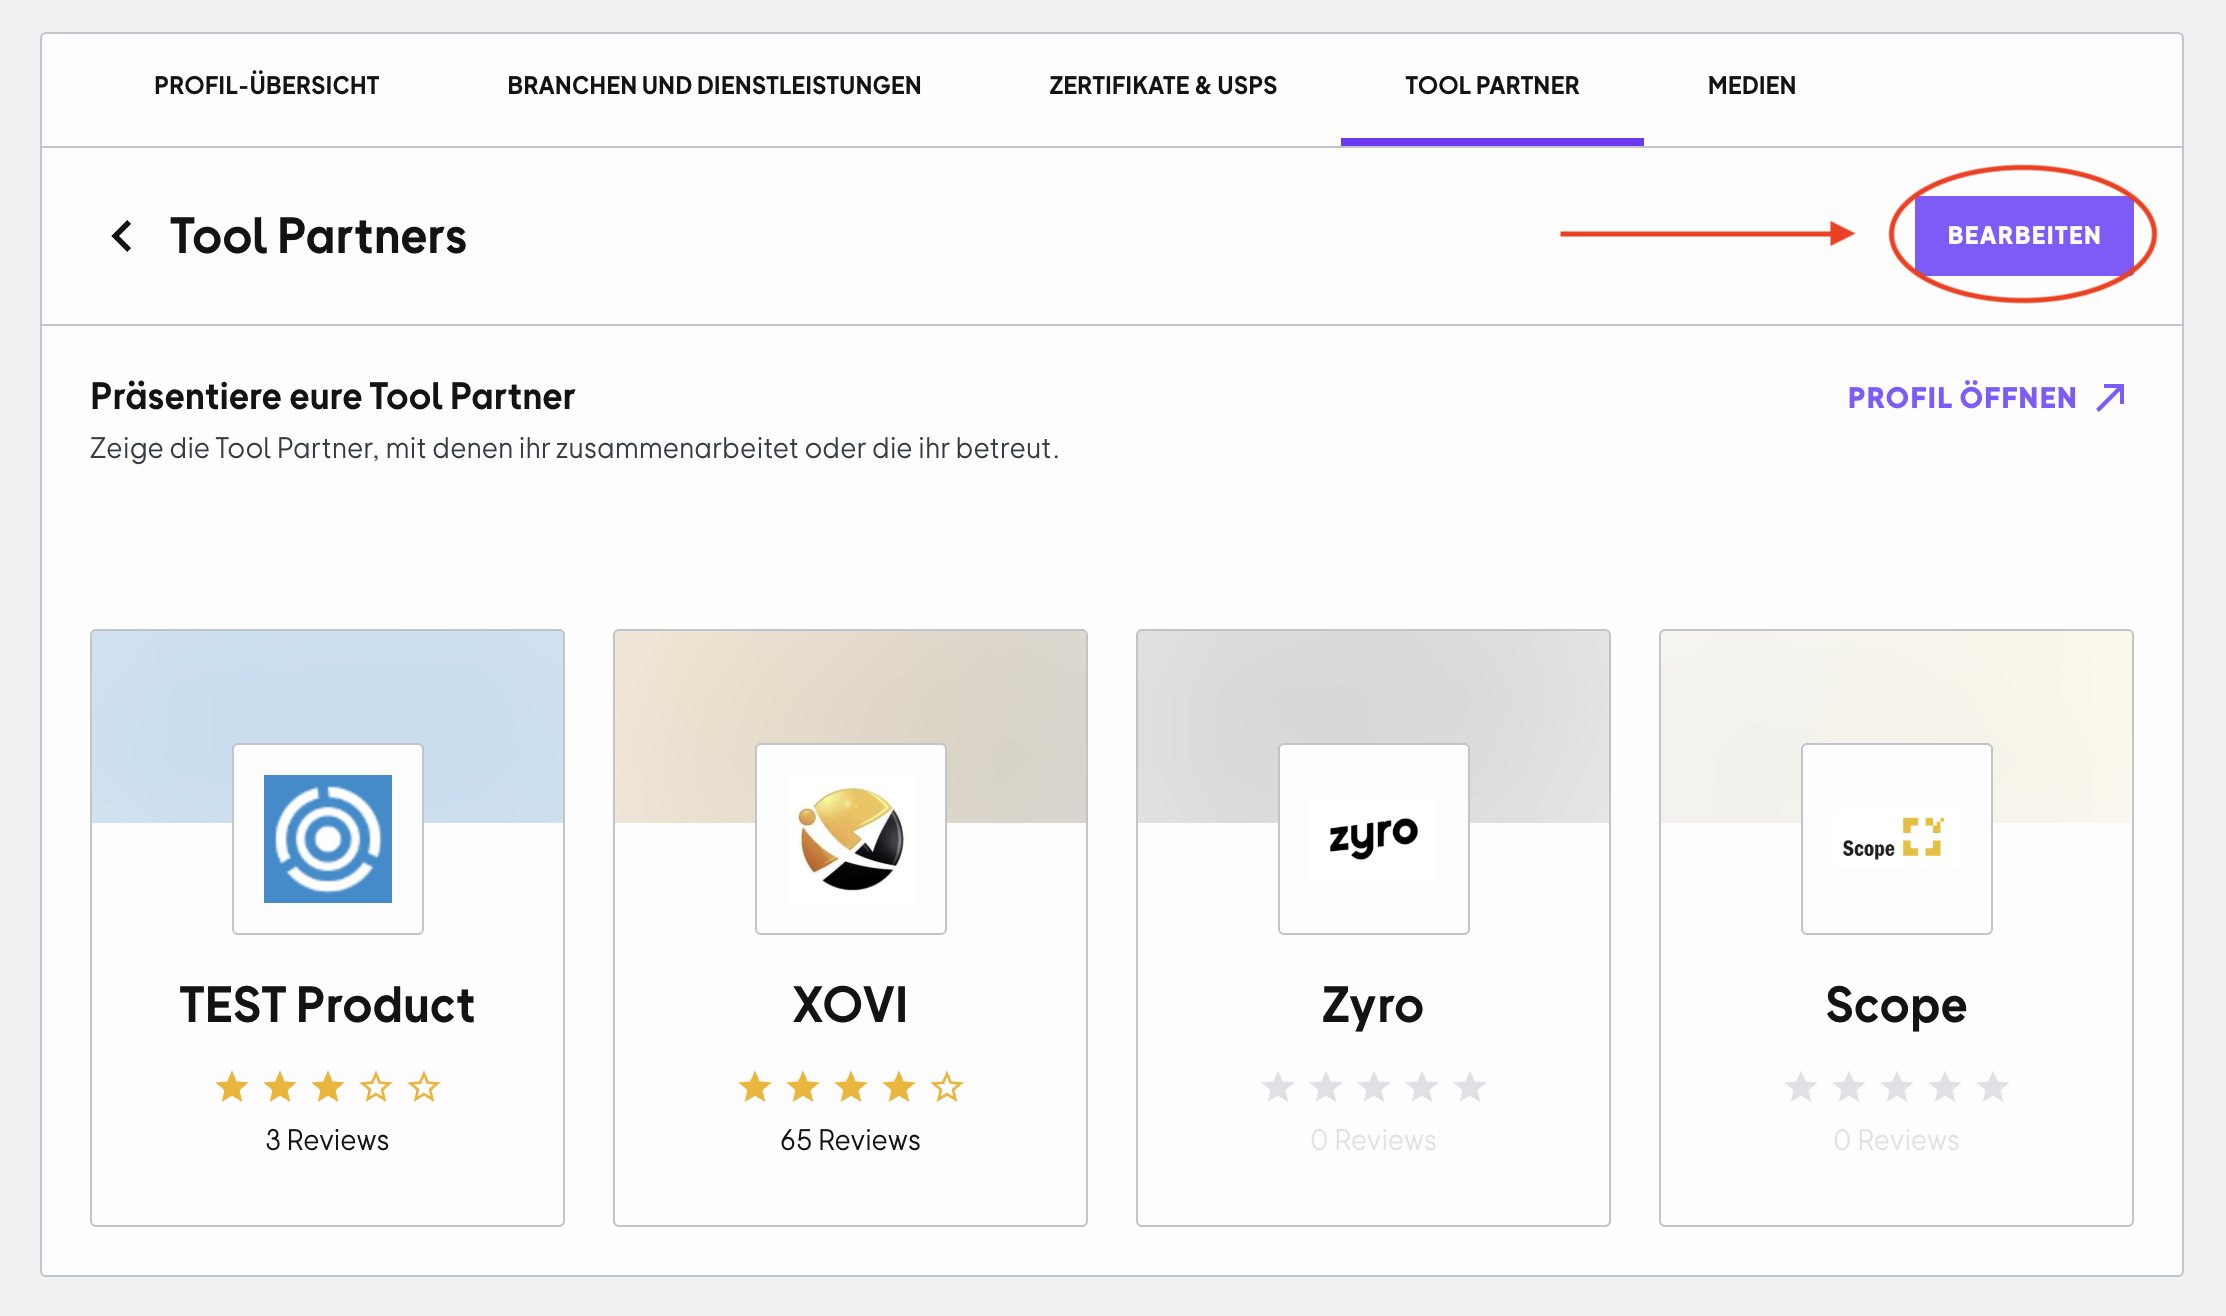This screenshot has height=1316, width=2226.
Task: Go back using the arrow beside Tool Partners
Action: [122, 236]
